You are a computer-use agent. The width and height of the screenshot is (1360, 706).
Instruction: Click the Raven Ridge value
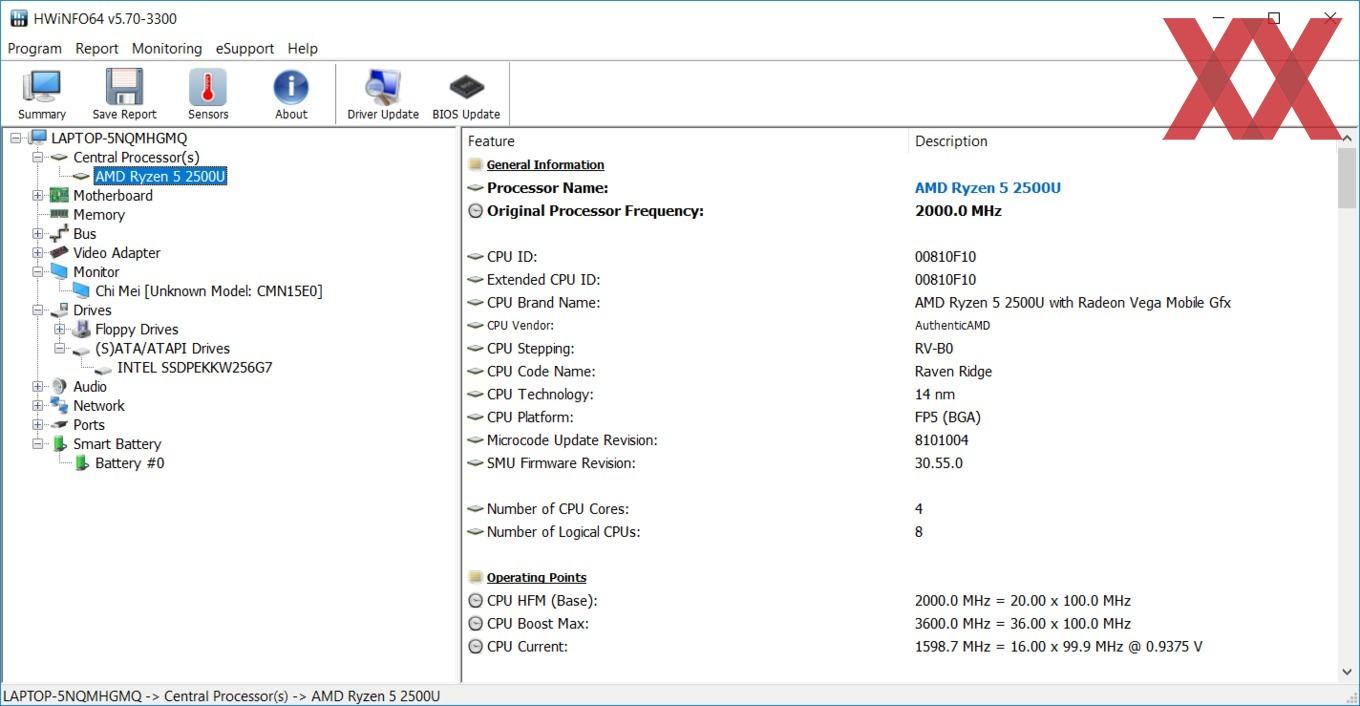(953, 371)
